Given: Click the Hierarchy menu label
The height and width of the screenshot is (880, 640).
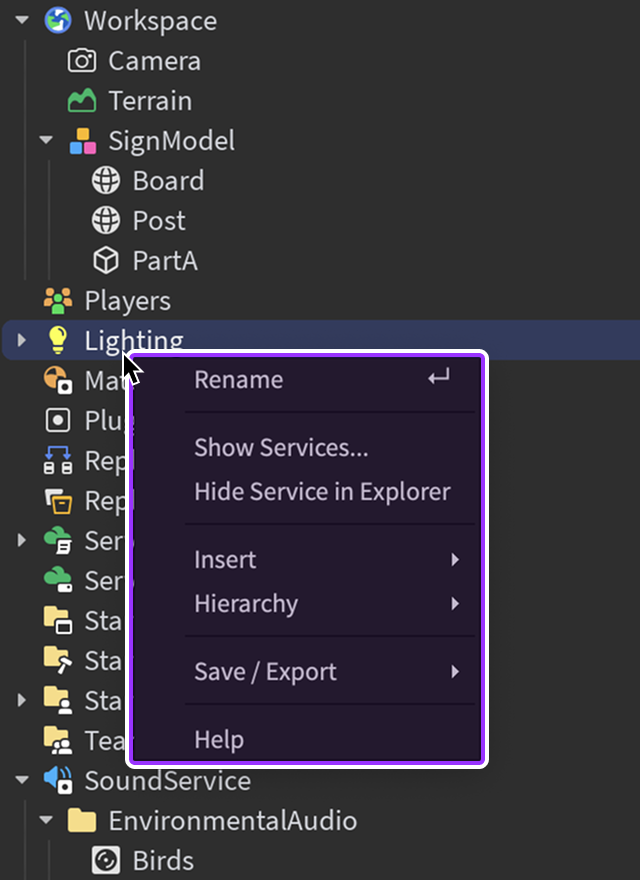Looking at the screenshot, I should [x=246, y=604].
